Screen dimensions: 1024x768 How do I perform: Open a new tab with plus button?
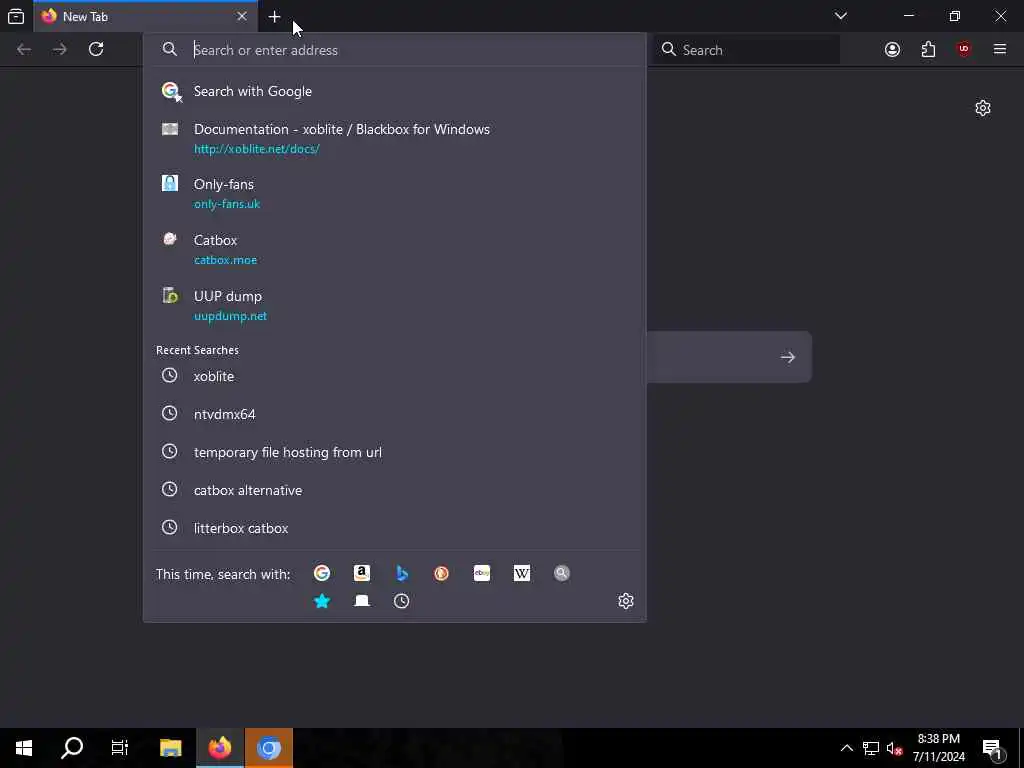click(274, 16)
